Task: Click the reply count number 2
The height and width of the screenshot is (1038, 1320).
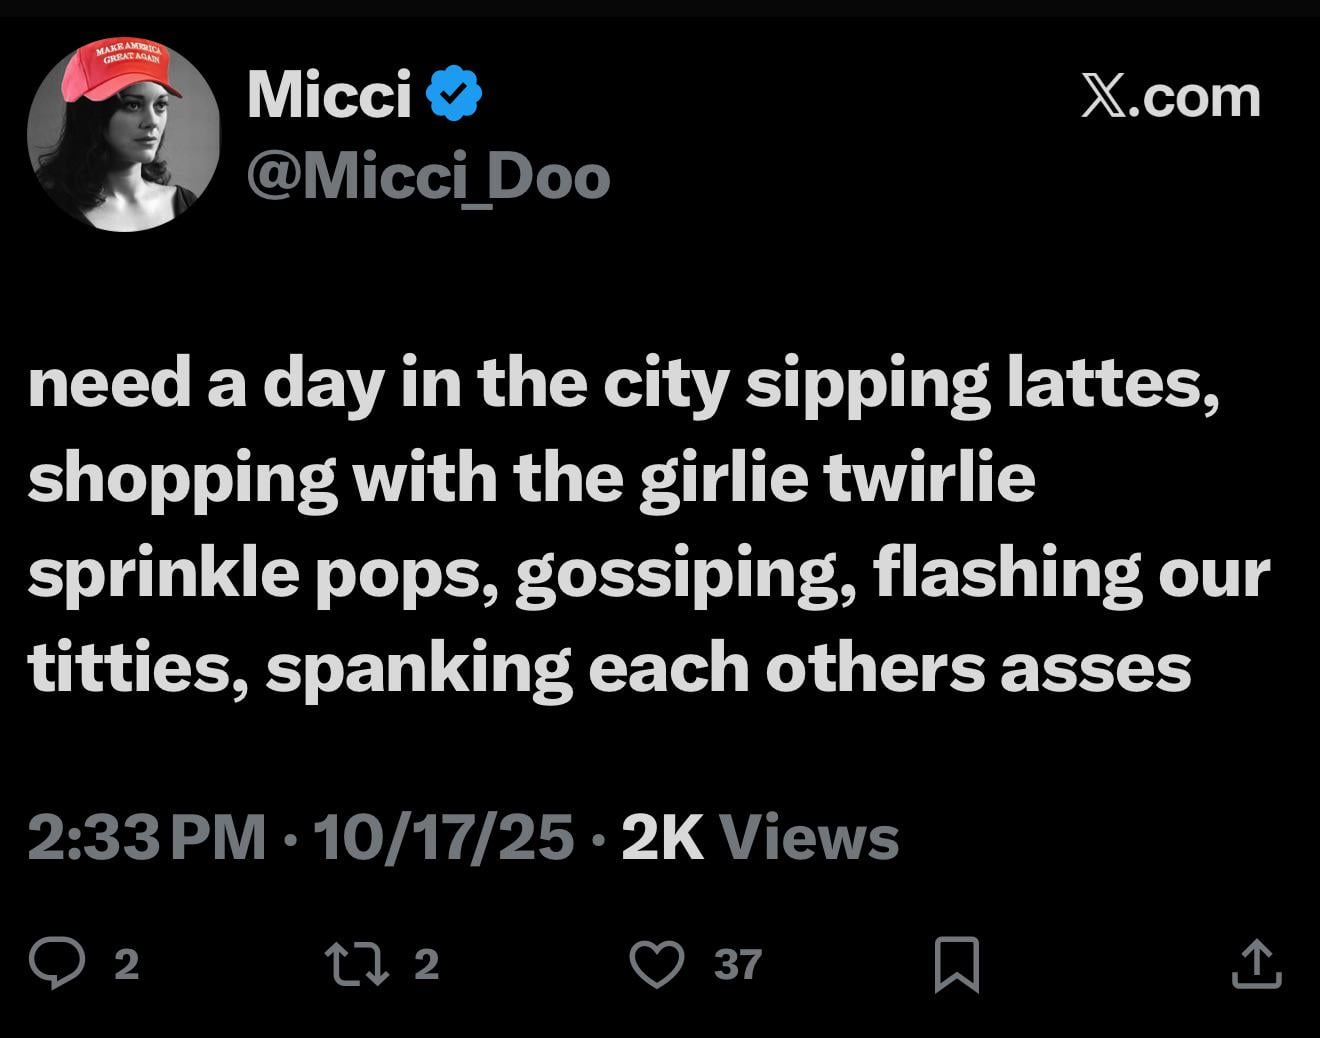Action: coord(126,964)
